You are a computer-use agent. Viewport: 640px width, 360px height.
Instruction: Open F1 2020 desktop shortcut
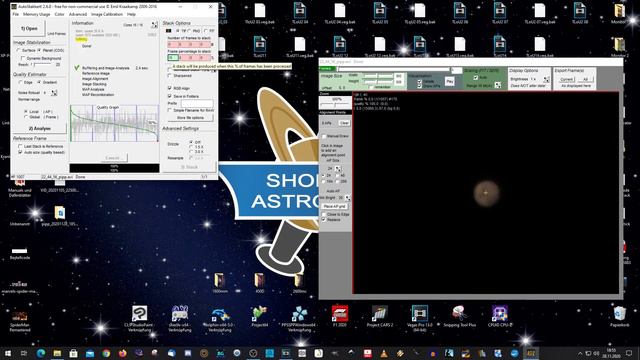point(340,316)
